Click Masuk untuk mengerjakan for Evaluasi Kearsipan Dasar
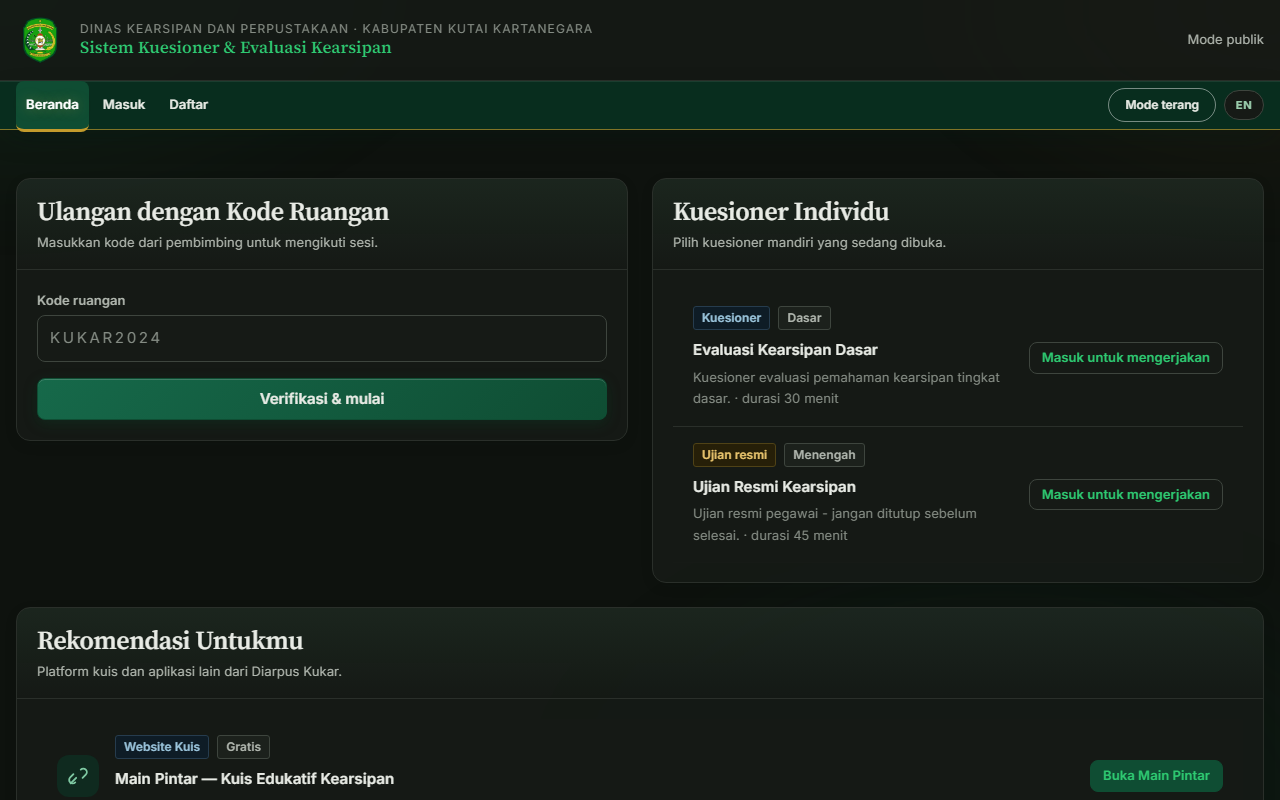Screen dimensions: 1280x800 1126,358
